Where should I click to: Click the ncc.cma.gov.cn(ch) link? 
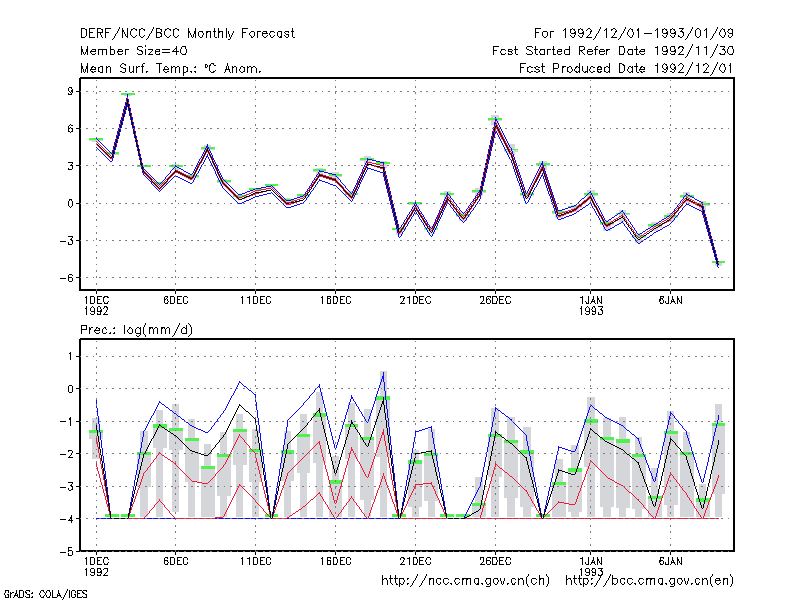465,581
